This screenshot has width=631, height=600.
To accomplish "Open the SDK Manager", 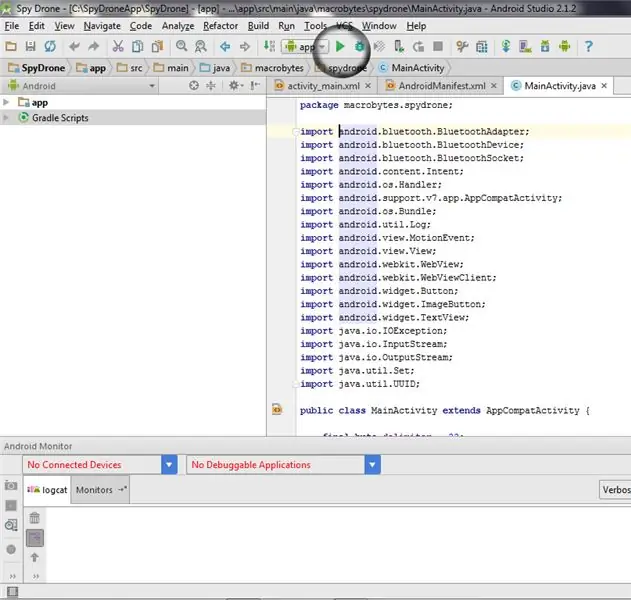I will (545, 47).
